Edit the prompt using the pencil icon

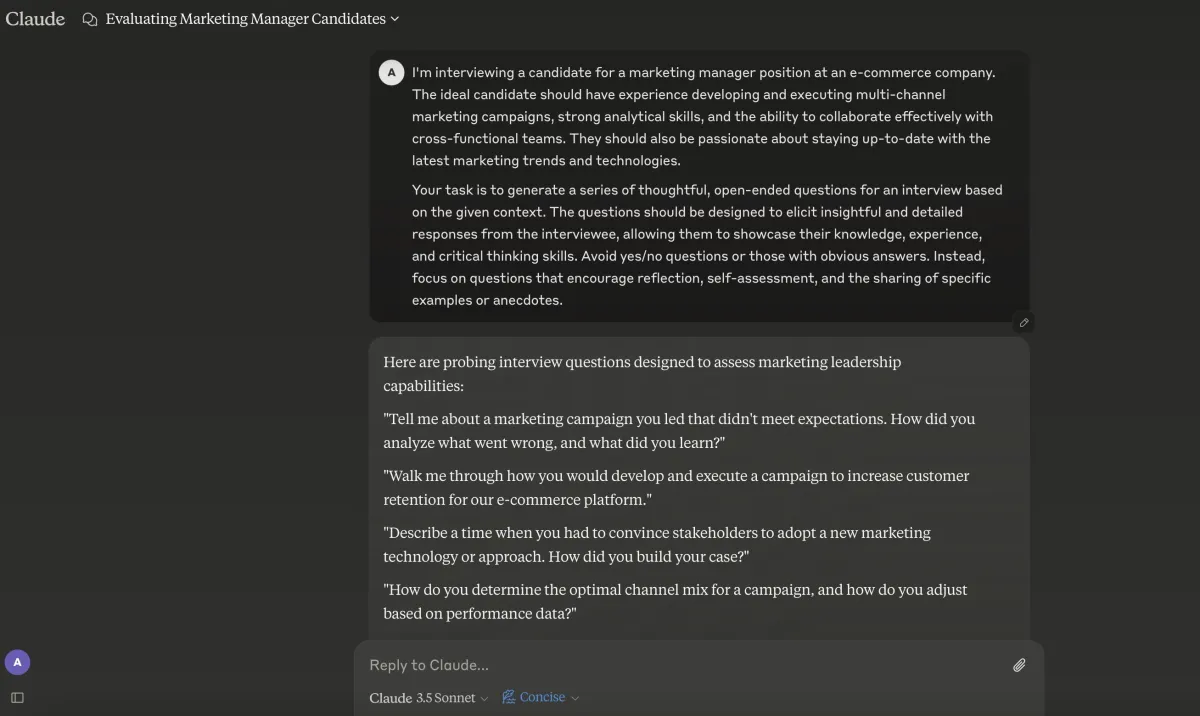[1023, 322]
